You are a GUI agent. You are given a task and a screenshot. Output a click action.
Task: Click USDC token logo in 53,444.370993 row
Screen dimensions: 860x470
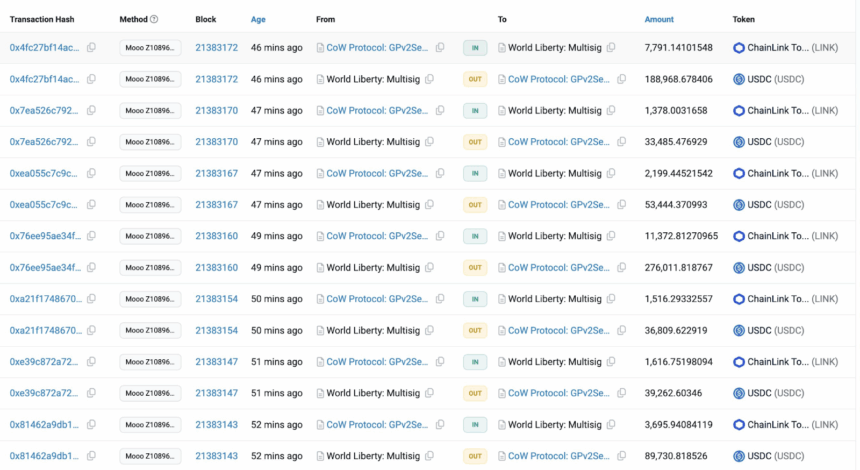pyautogui.click(x=739, y=205)
